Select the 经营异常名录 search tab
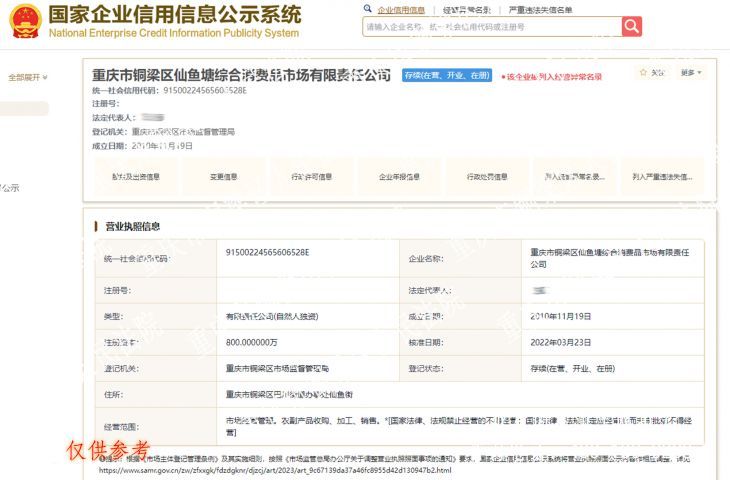 click(x=466, y=10)
